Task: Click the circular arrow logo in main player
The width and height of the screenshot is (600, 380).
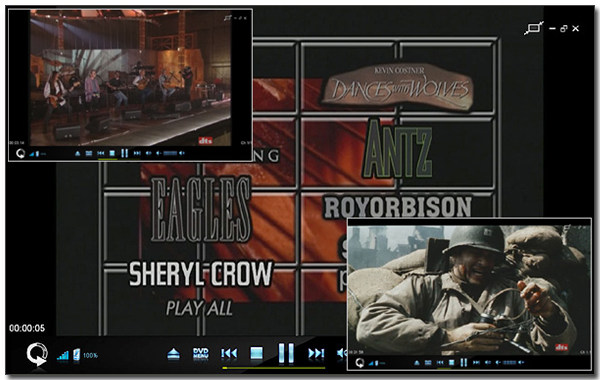Action: (x=37, y=354)
